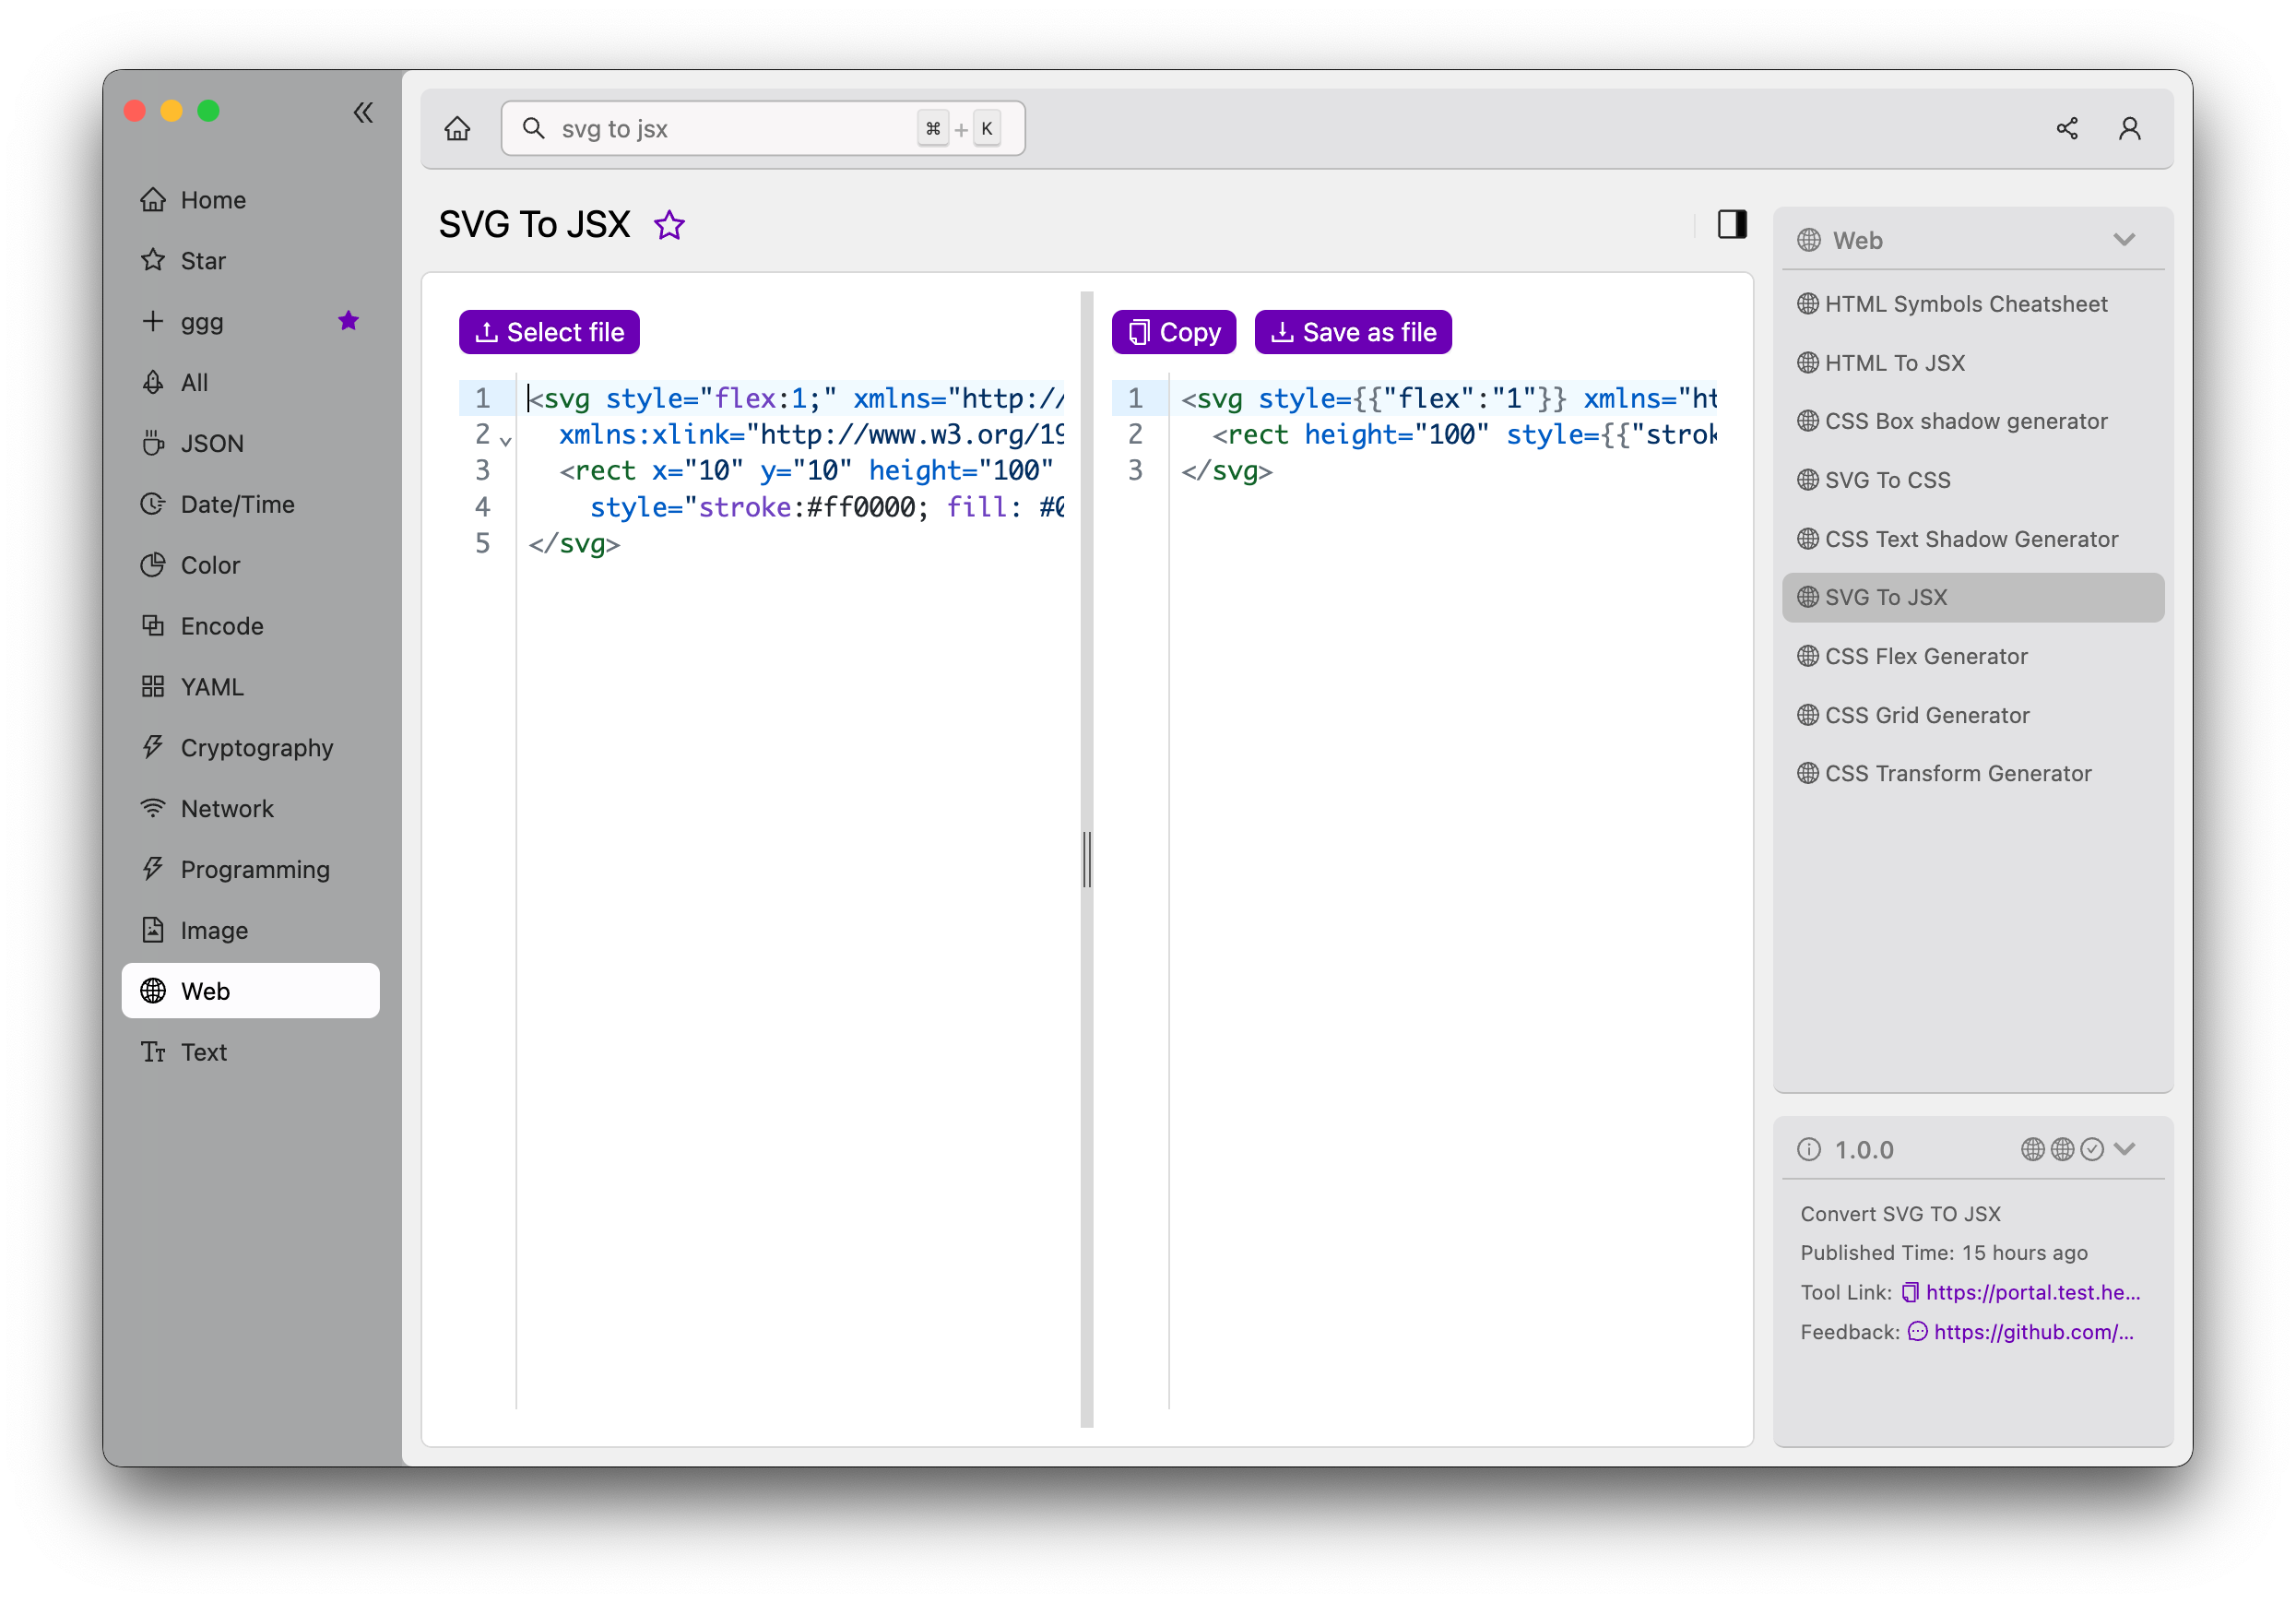Click the wifi icon beside Network

click(152, 808)
